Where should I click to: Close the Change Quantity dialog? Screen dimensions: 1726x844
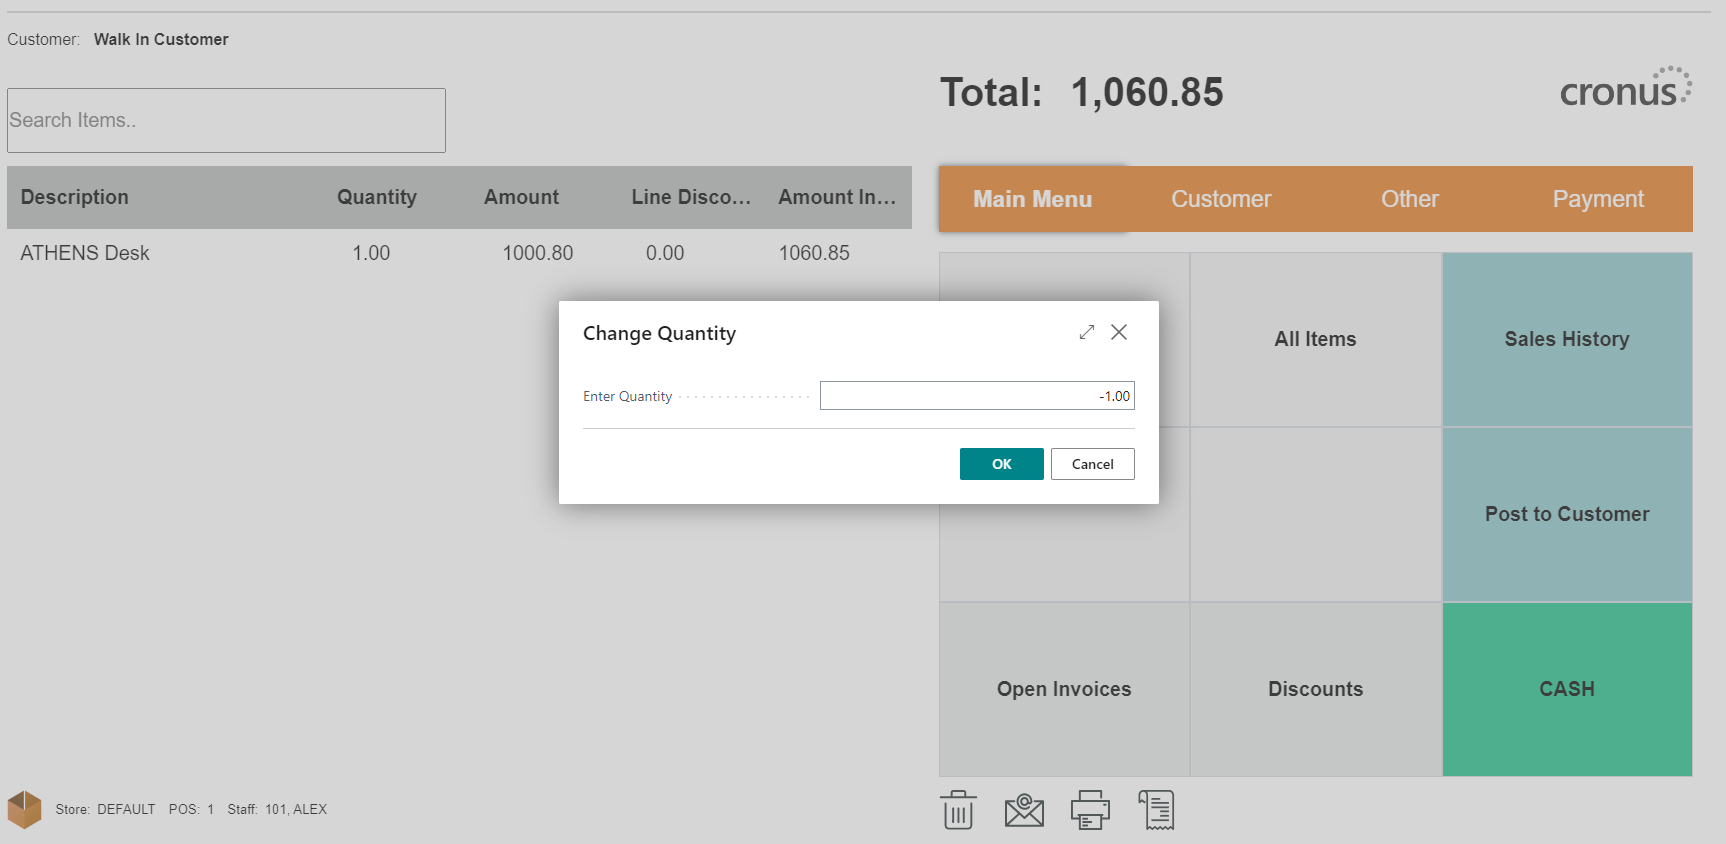(1119, 332)
